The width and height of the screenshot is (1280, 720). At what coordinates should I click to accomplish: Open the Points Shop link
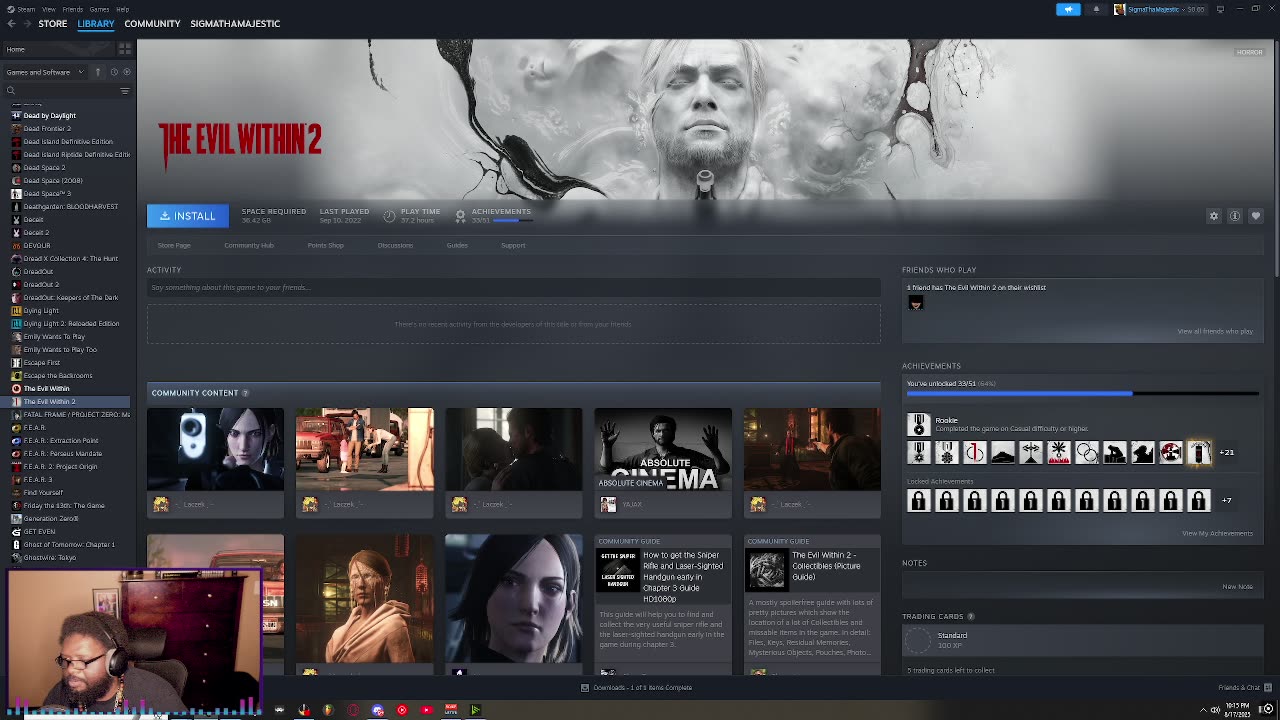(325, 245)
